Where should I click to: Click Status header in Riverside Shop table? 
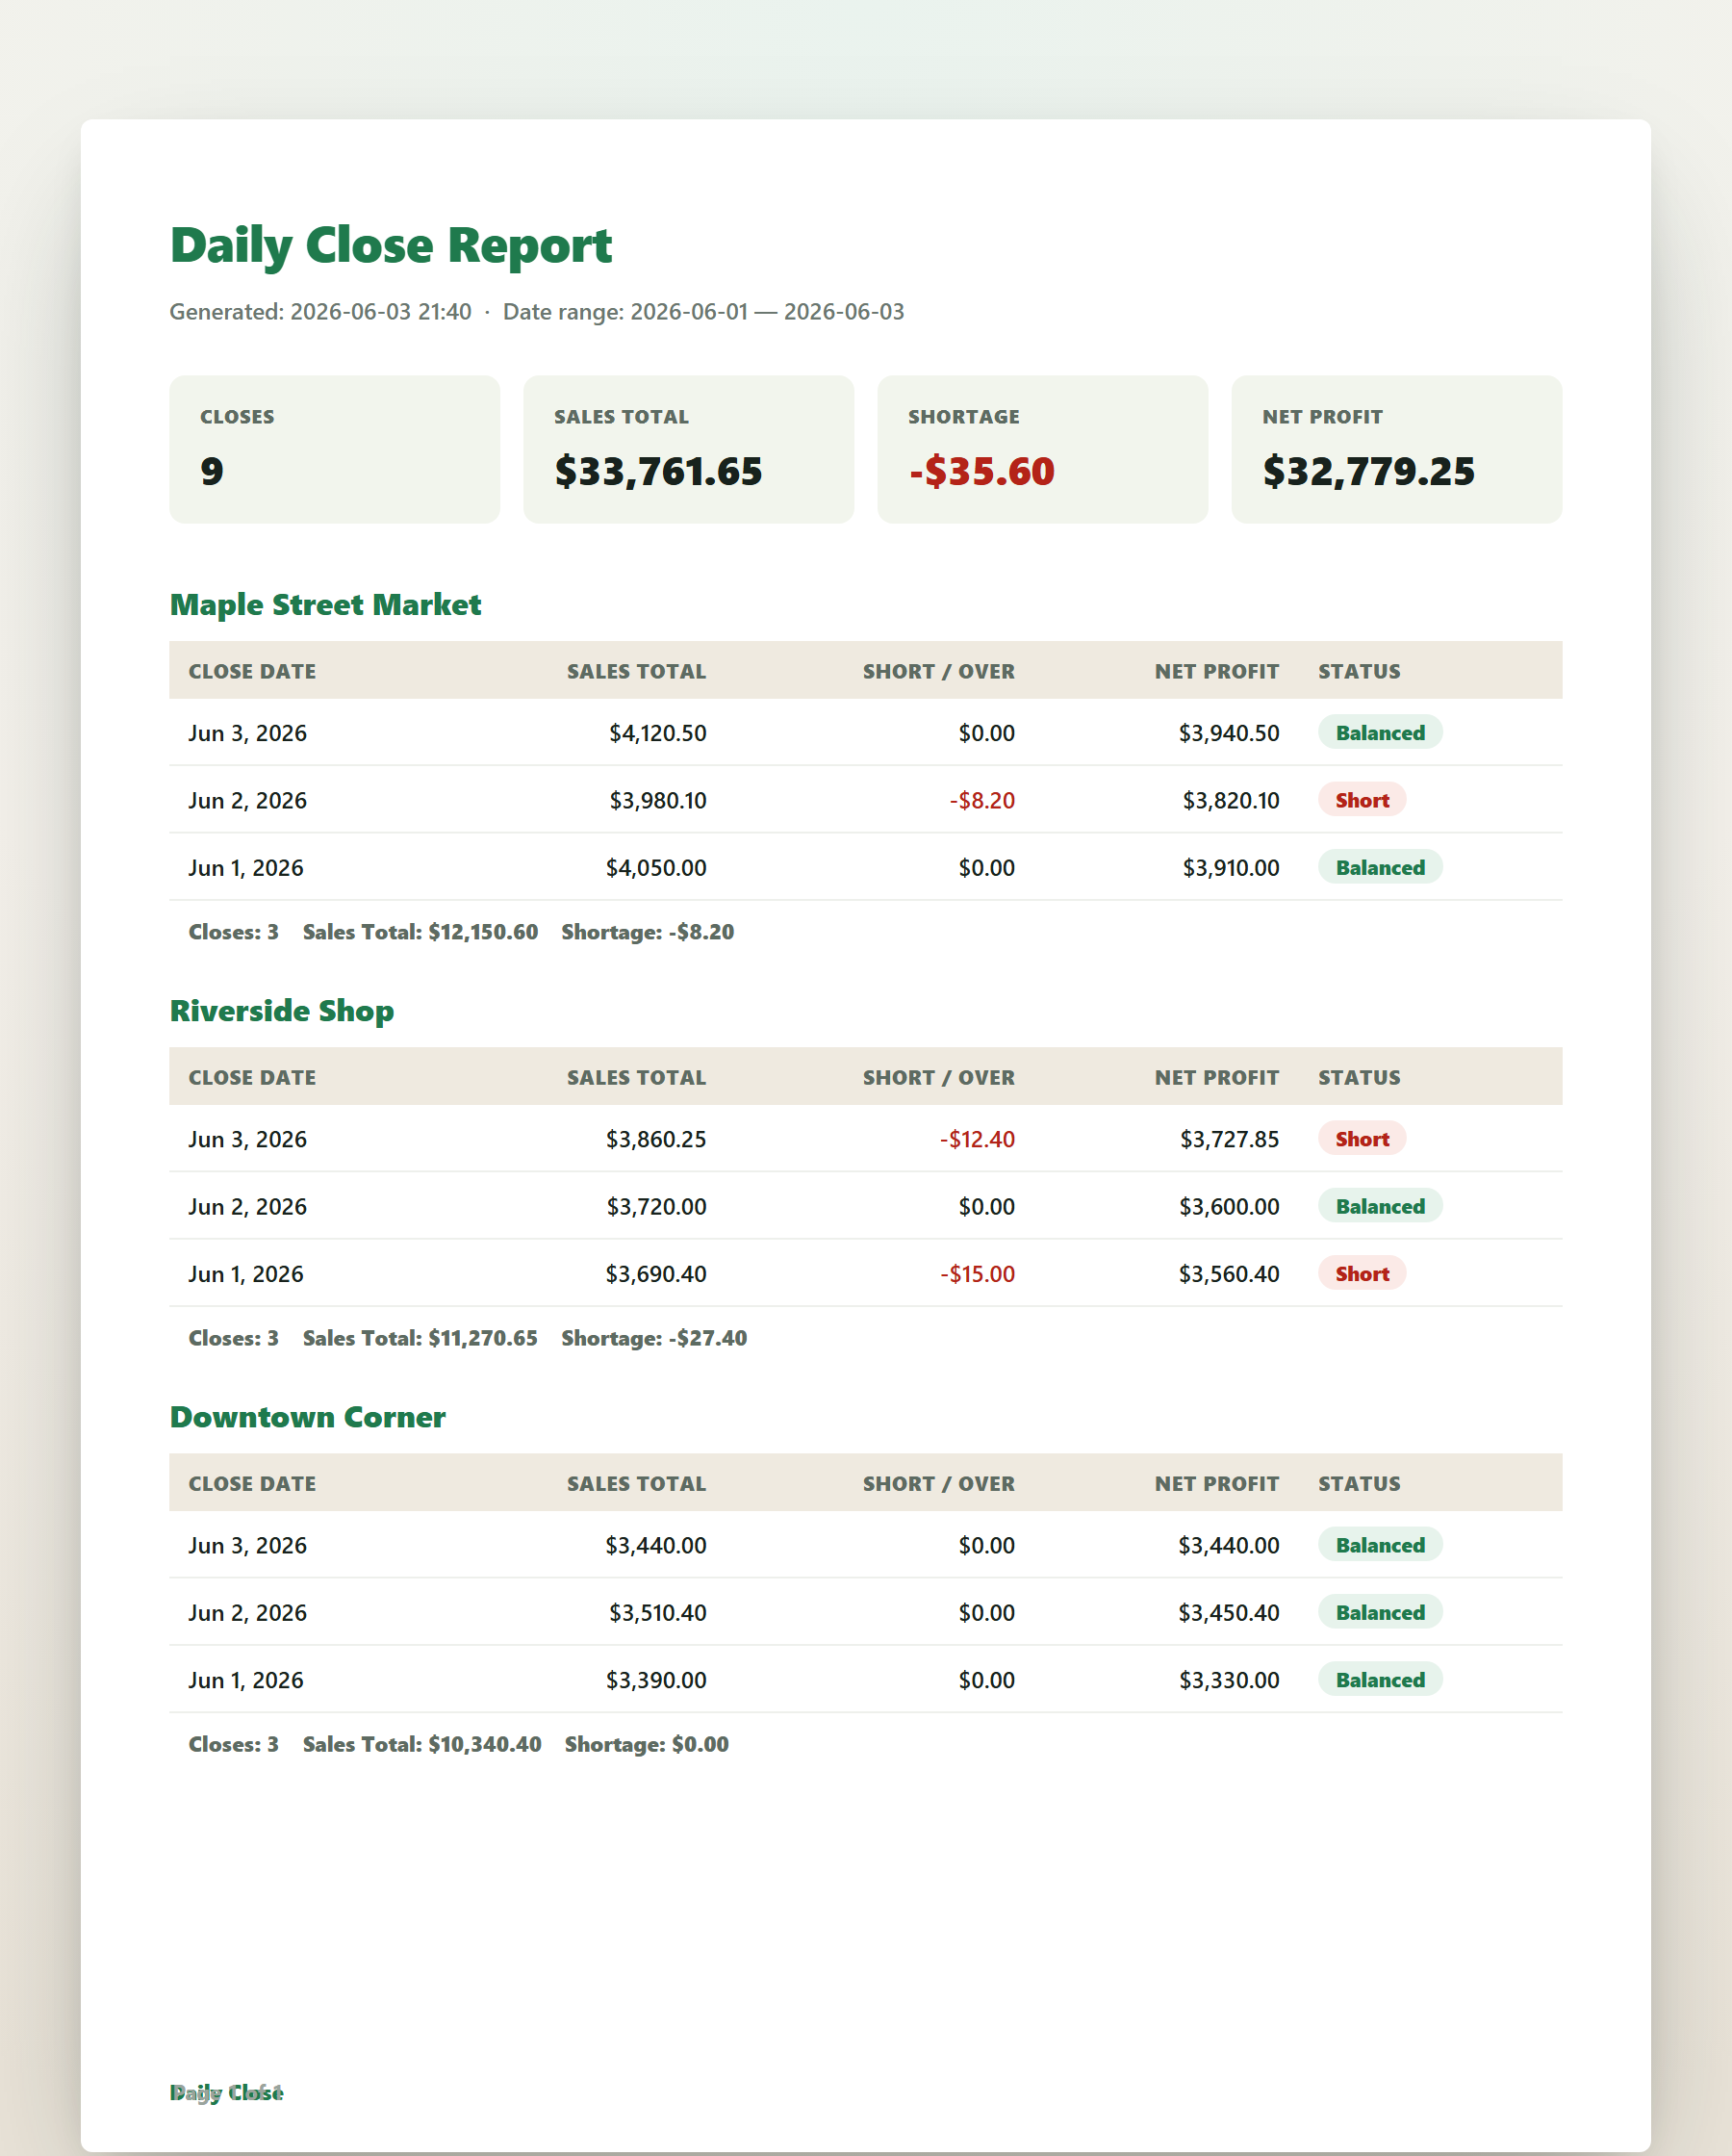point(1358,1077)
